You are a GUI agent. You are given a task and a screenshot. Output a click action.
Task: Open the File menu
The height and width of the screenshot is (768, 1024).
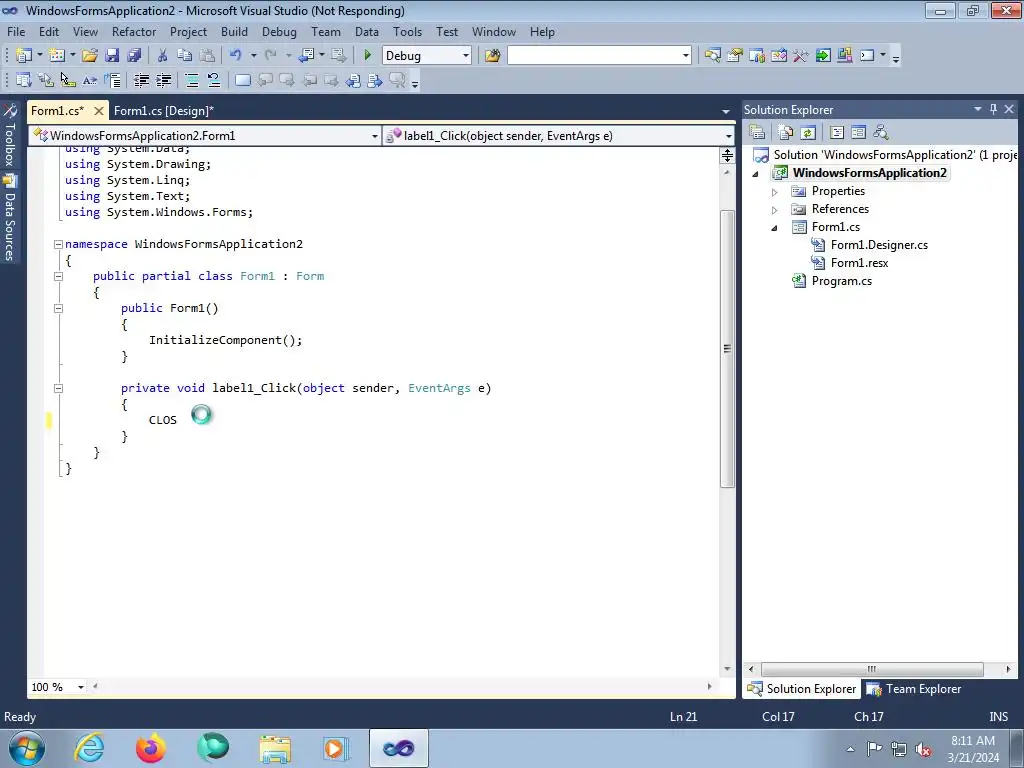click(16, 31)
